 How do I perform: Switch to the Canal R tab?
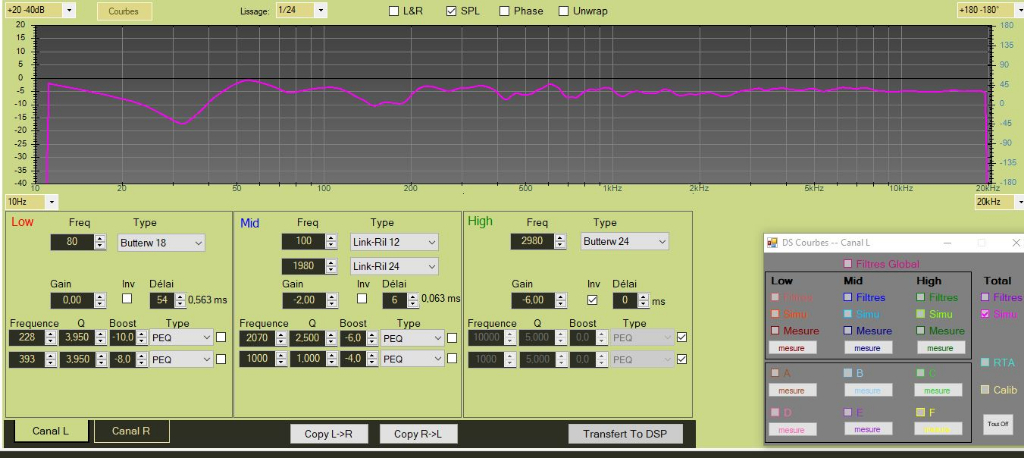(131, 431)
